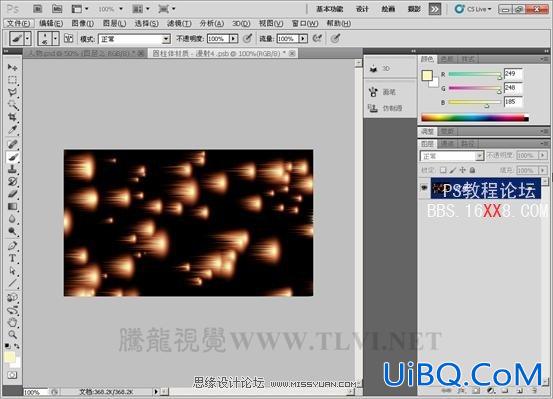Select the Crop tool
The height and width of the screenshot is (399, 553).
(x=12, y=117)
